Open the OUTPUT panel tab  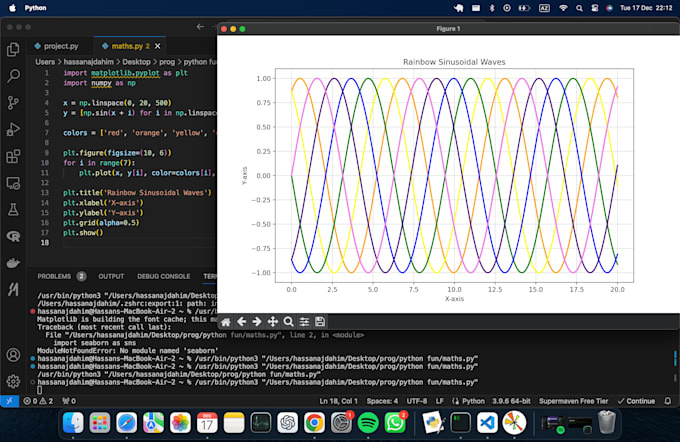111,276
